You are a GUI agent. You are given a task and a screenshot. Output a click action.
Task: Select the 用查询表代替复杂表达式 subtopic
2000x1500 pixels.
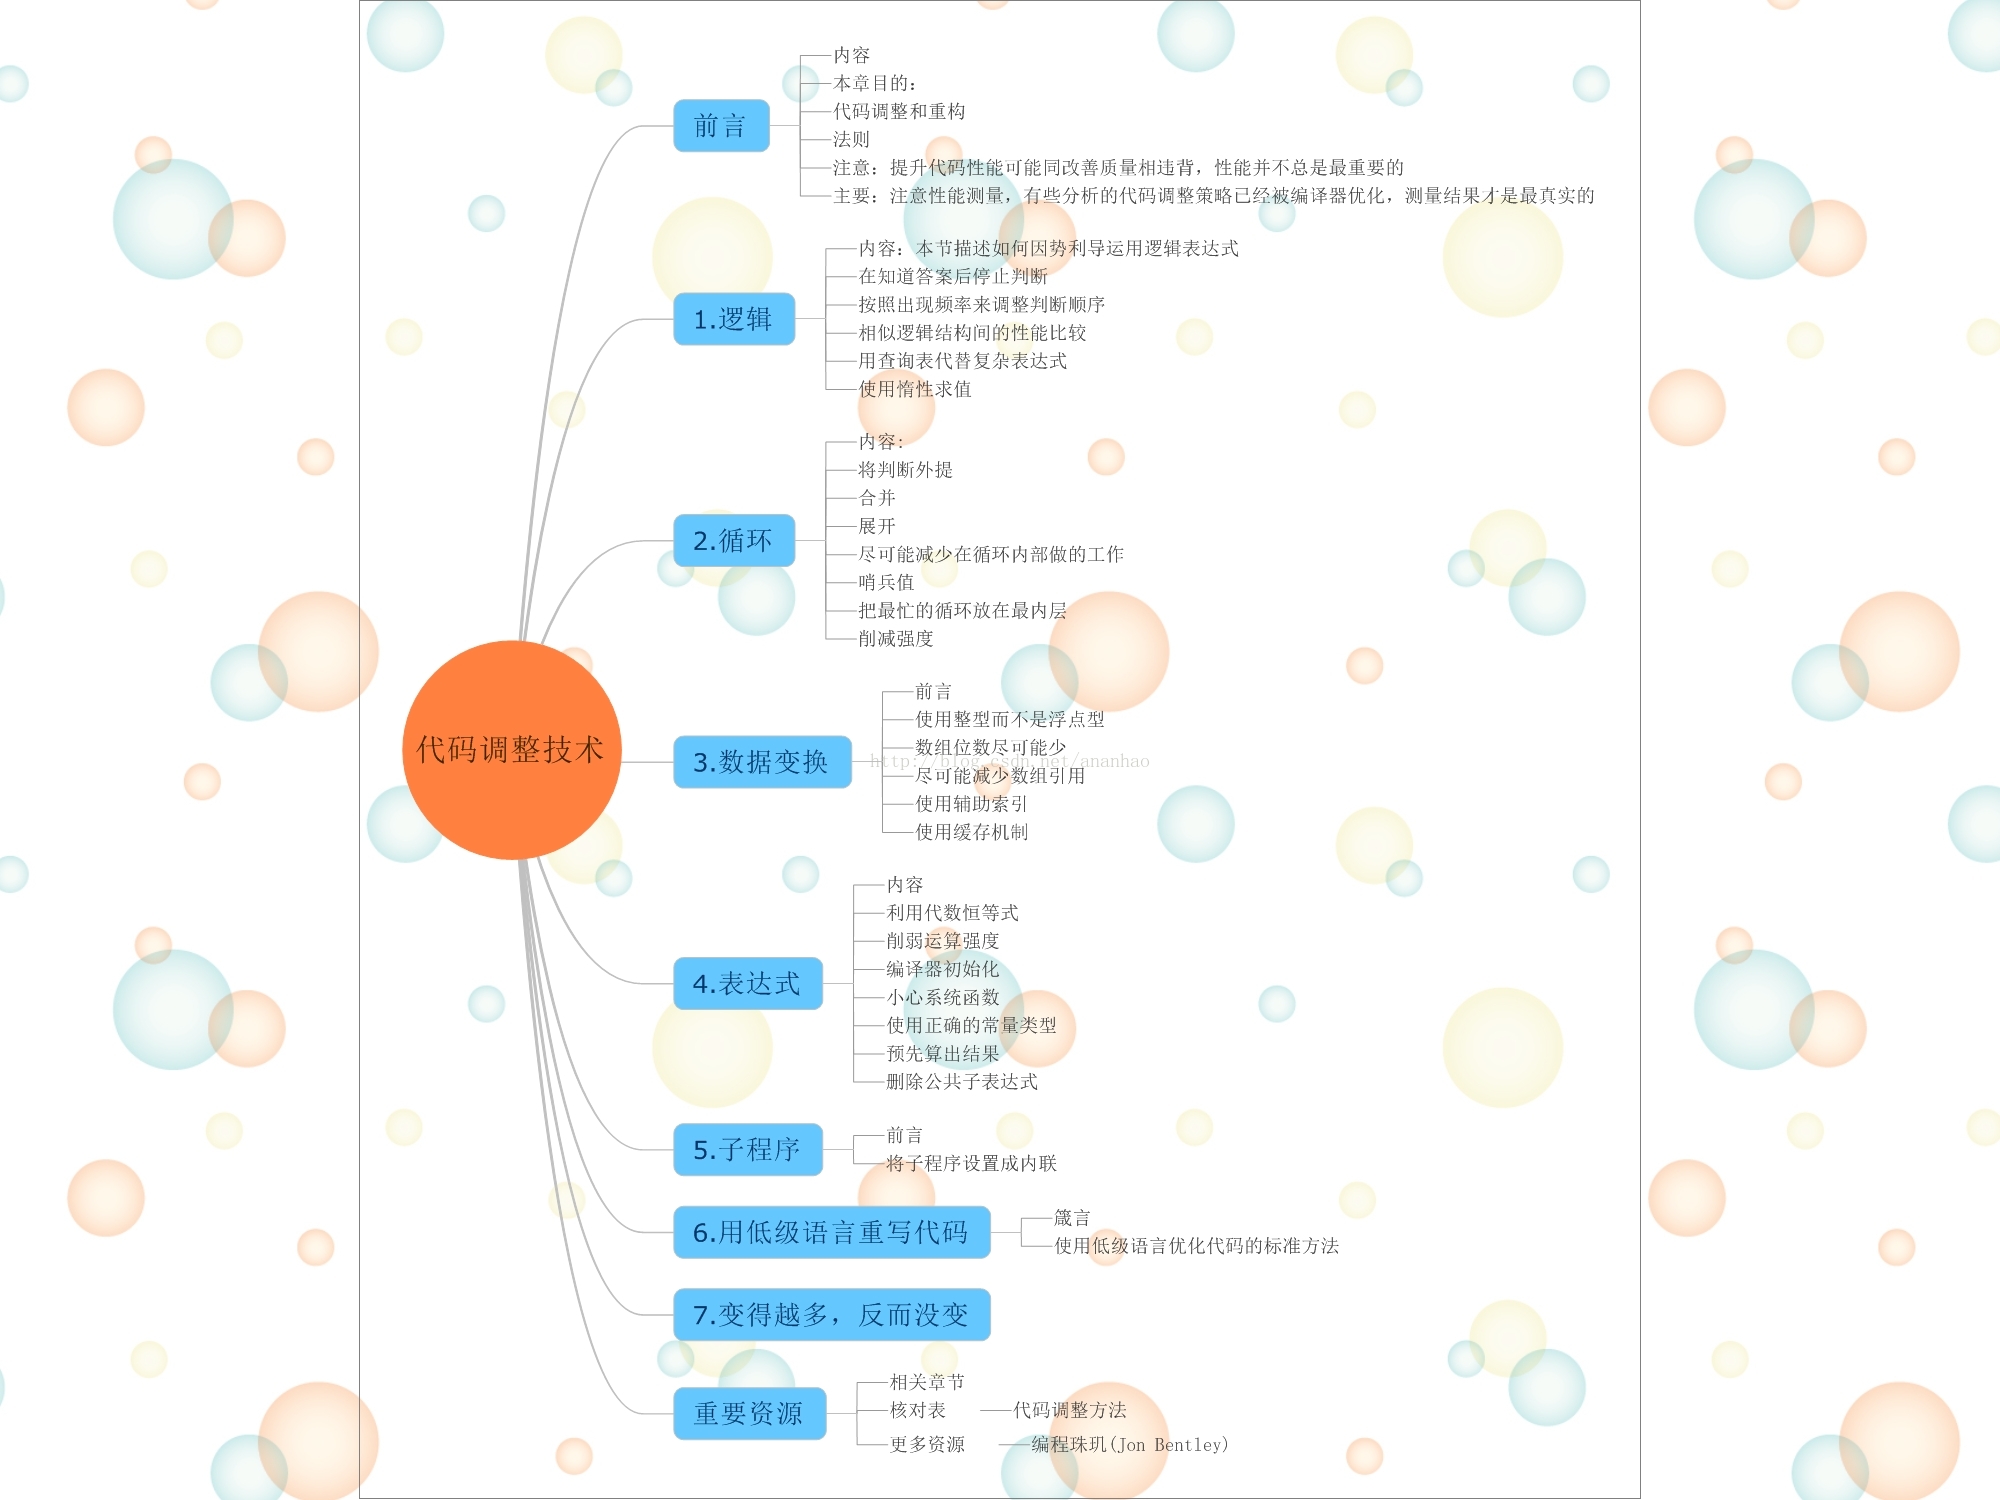(962, 361)
